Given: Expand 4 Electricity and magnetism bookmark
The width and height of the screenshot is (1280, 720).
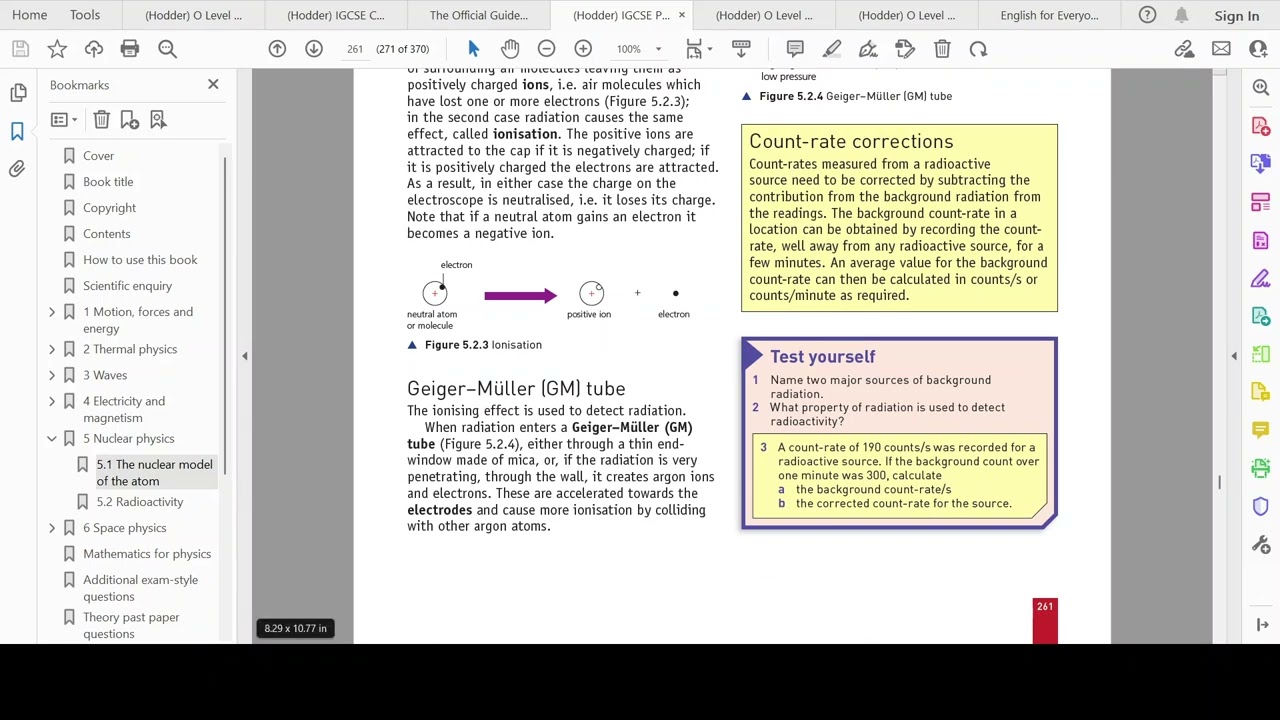Looking at the screenshot, I should coord(52,401).
